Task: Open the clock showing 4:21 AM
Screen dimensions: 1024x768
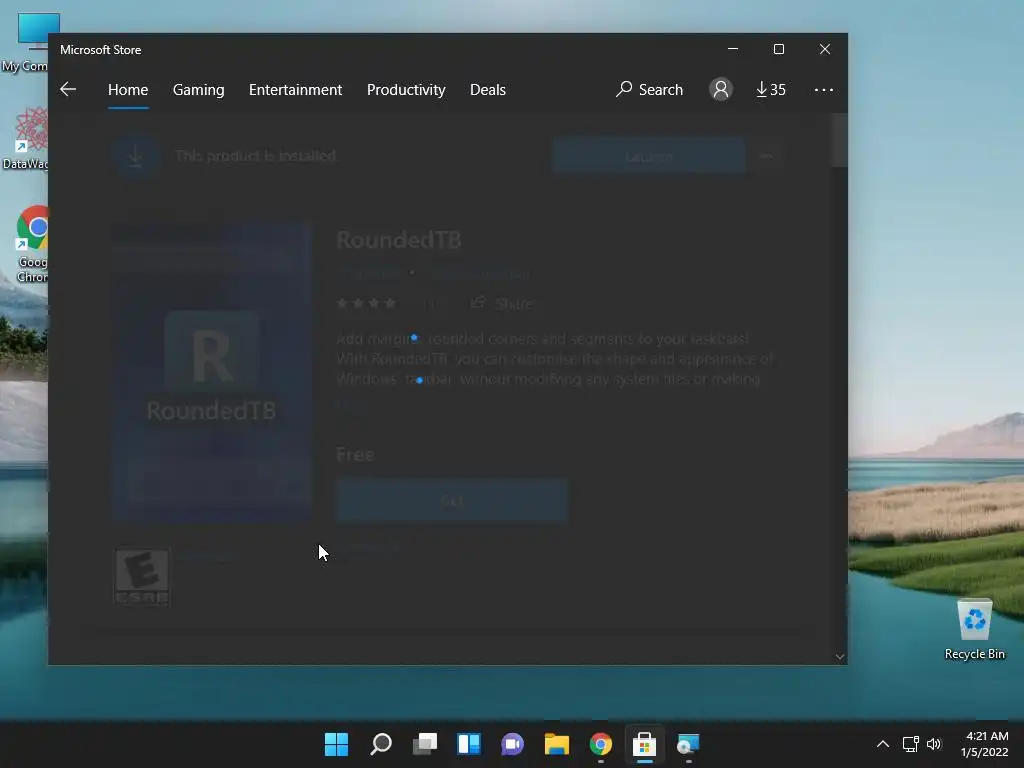Action: point(985,744)
